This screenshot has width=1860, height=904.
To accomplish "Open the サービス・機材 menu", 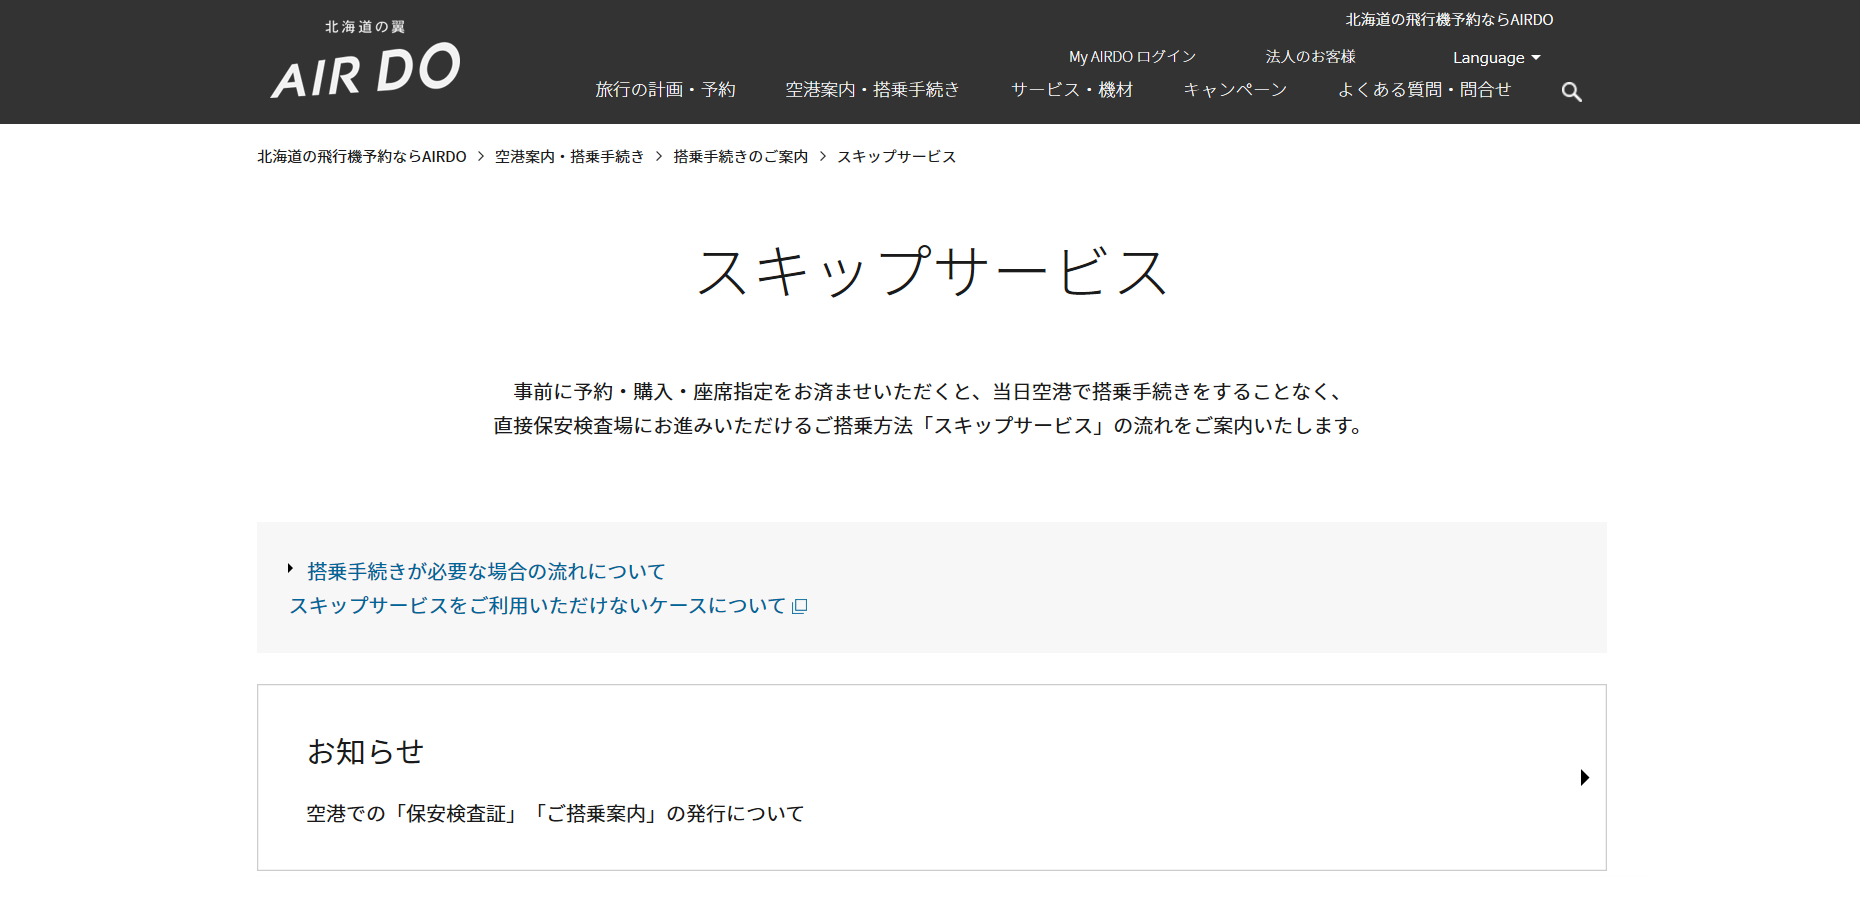I will pos(1071,90).
